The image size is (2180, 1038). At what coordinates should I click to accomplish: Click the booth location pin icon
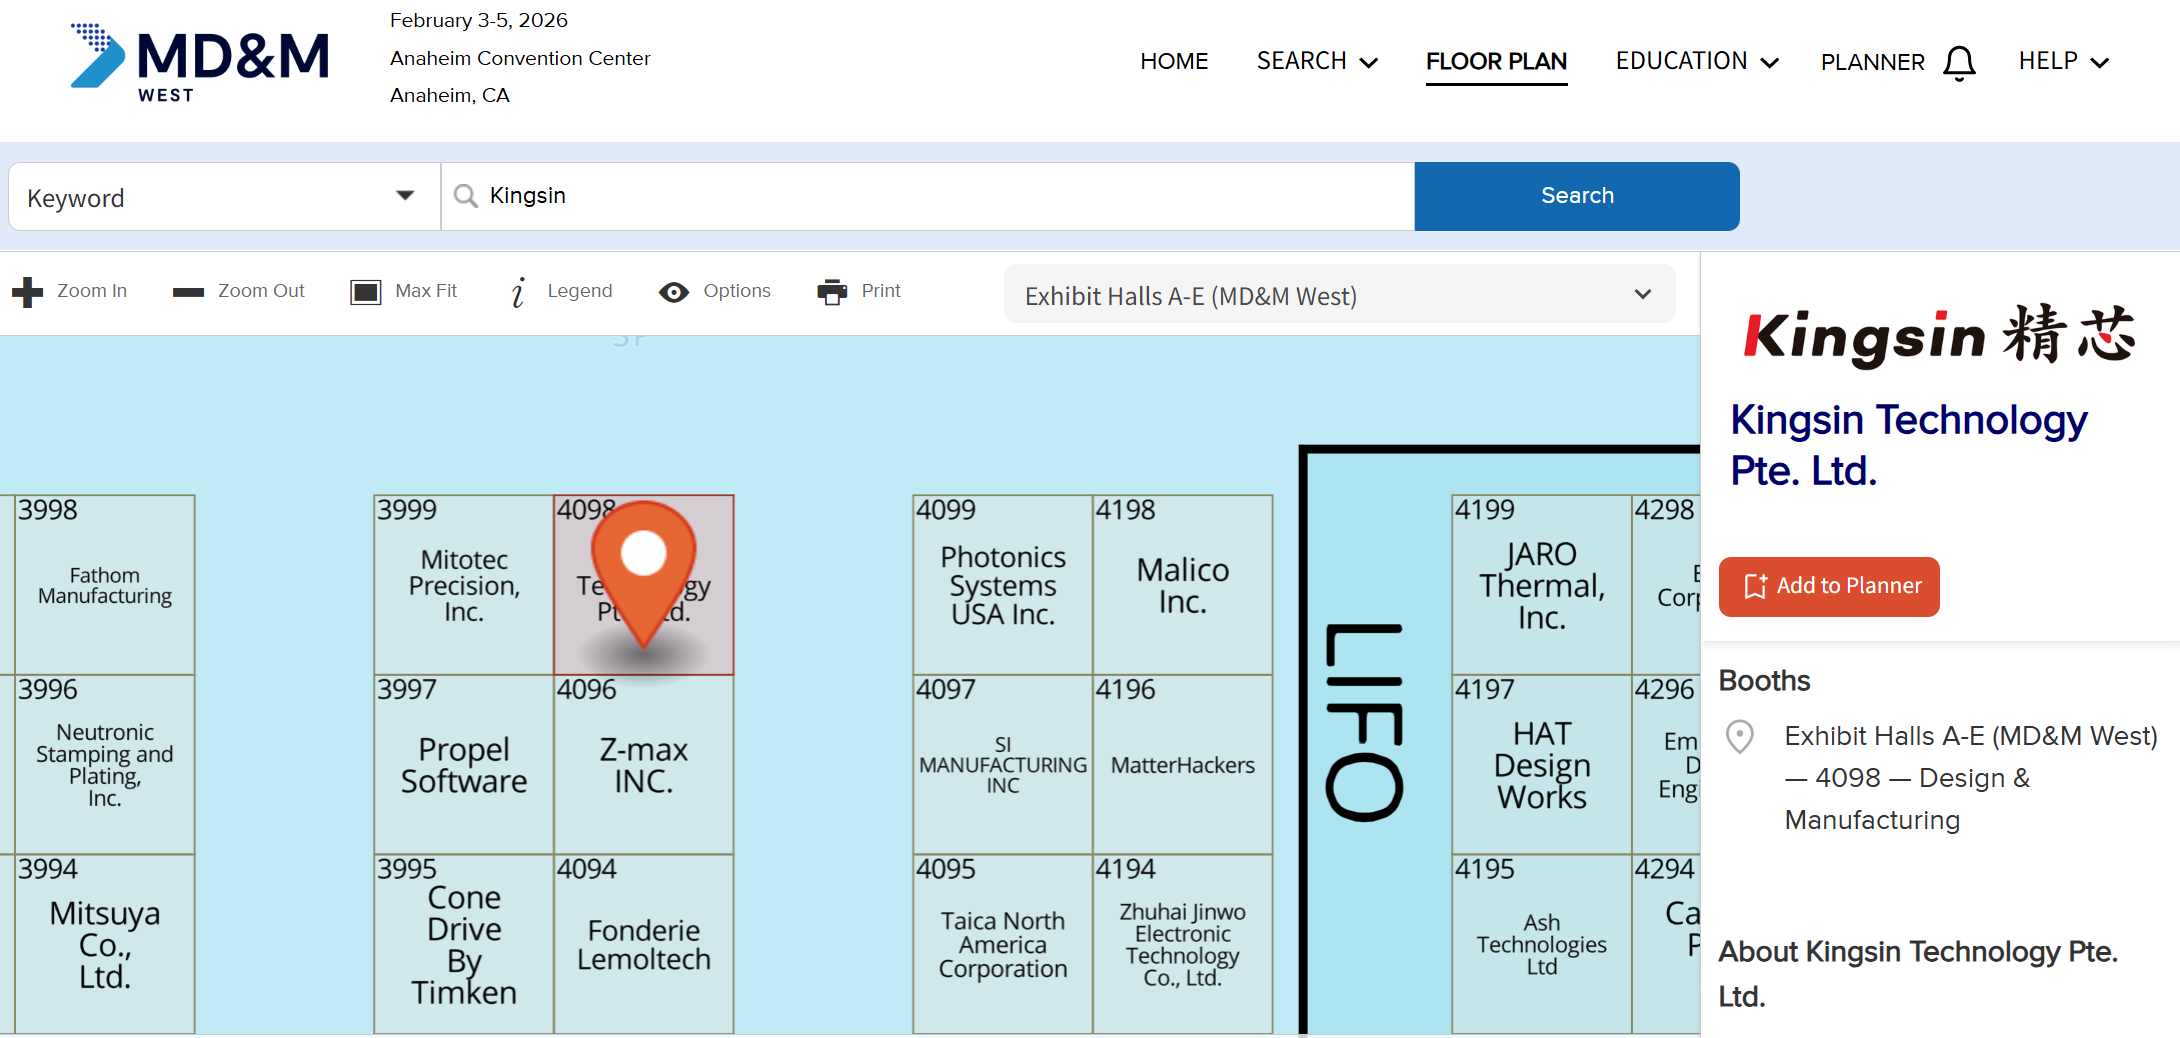pos(1740,737)
